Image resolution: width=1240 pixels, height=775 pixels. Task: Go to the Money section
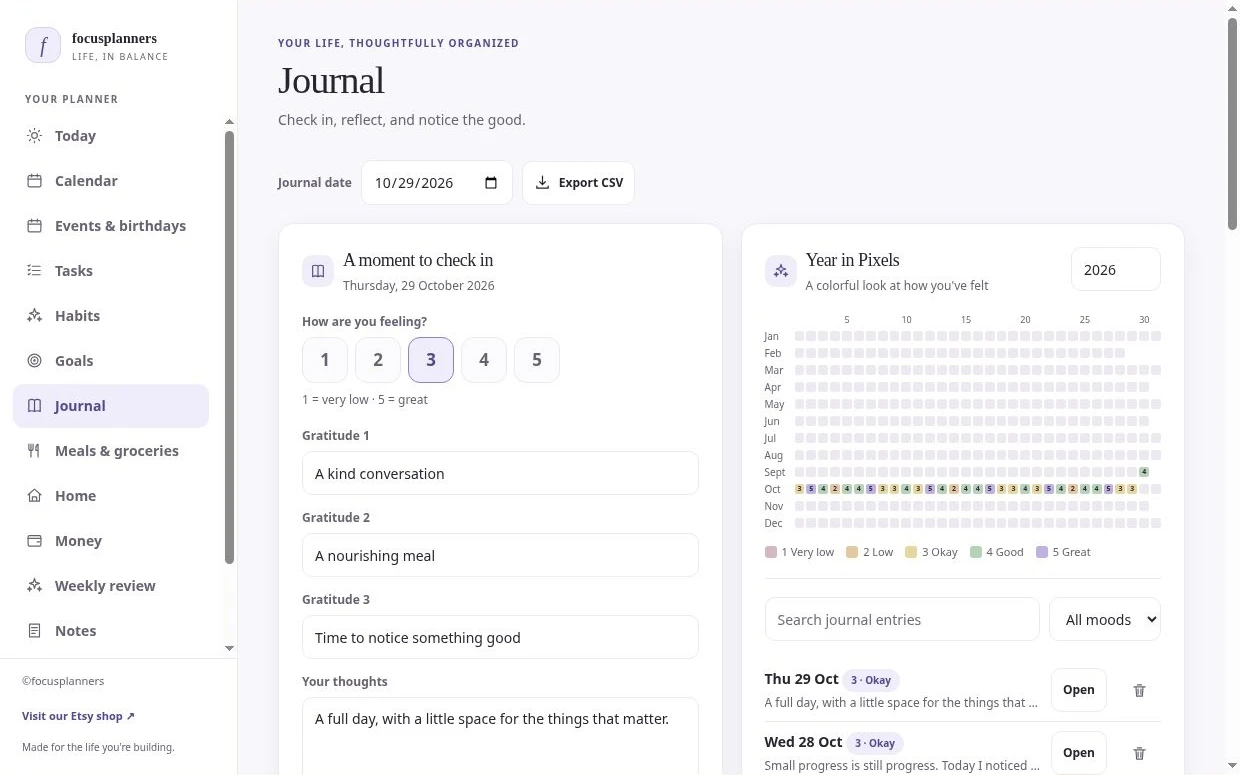pyautogui.click(x=111, y=541)
